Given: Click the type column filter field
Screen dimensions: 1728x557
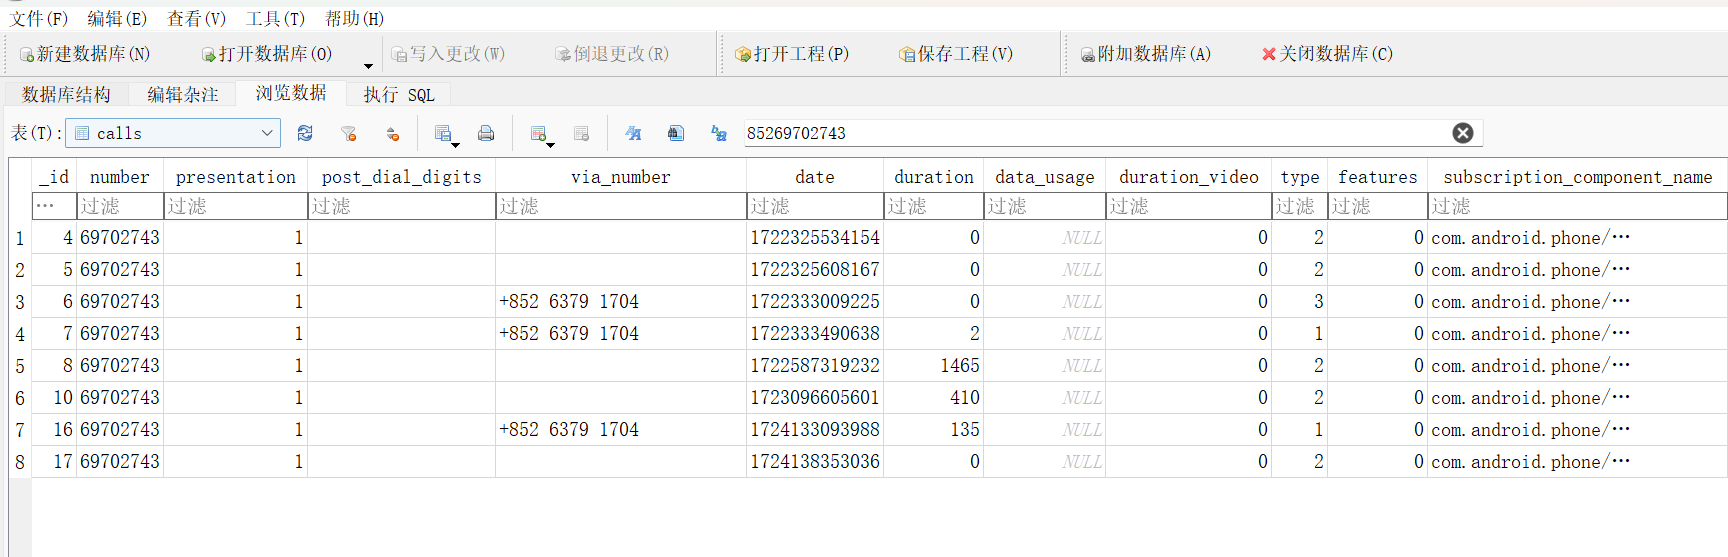Looking at the screenshot, I should [x=1300, y=206].
